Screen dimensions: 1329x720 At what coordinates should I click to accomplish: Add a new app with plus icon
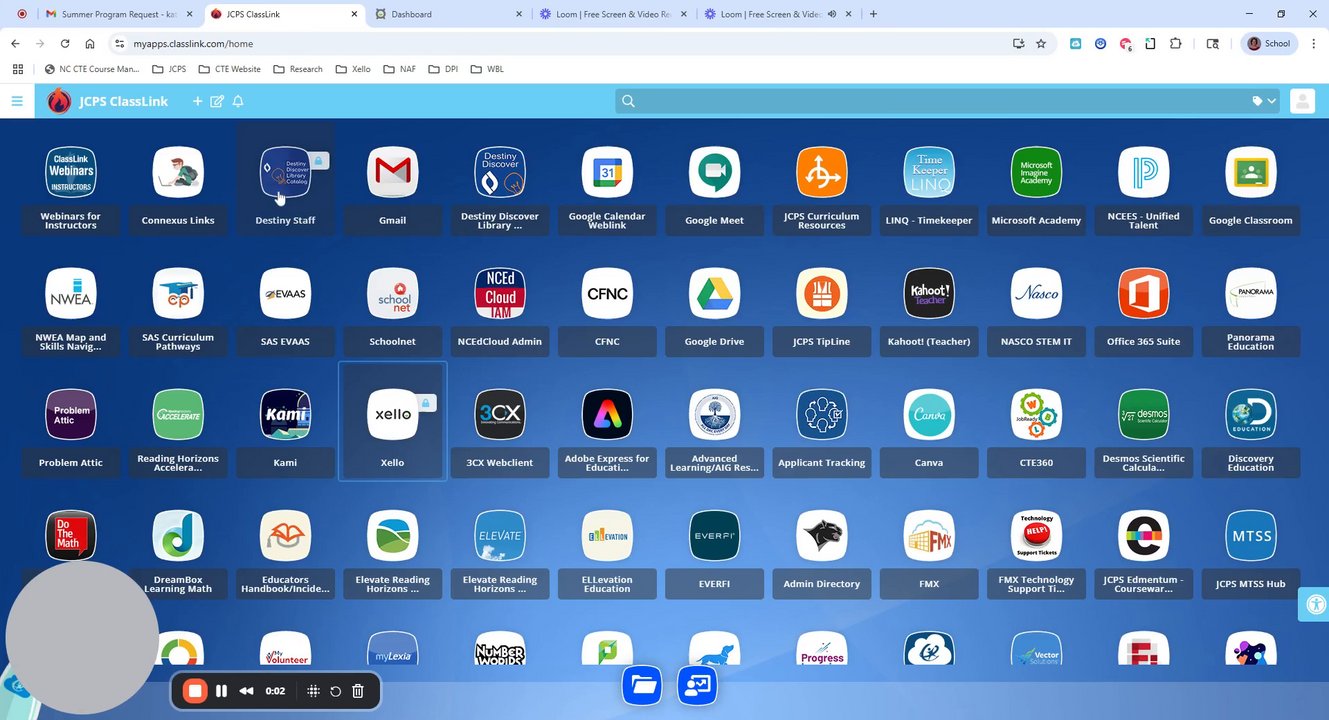click(x=197, y=101)
